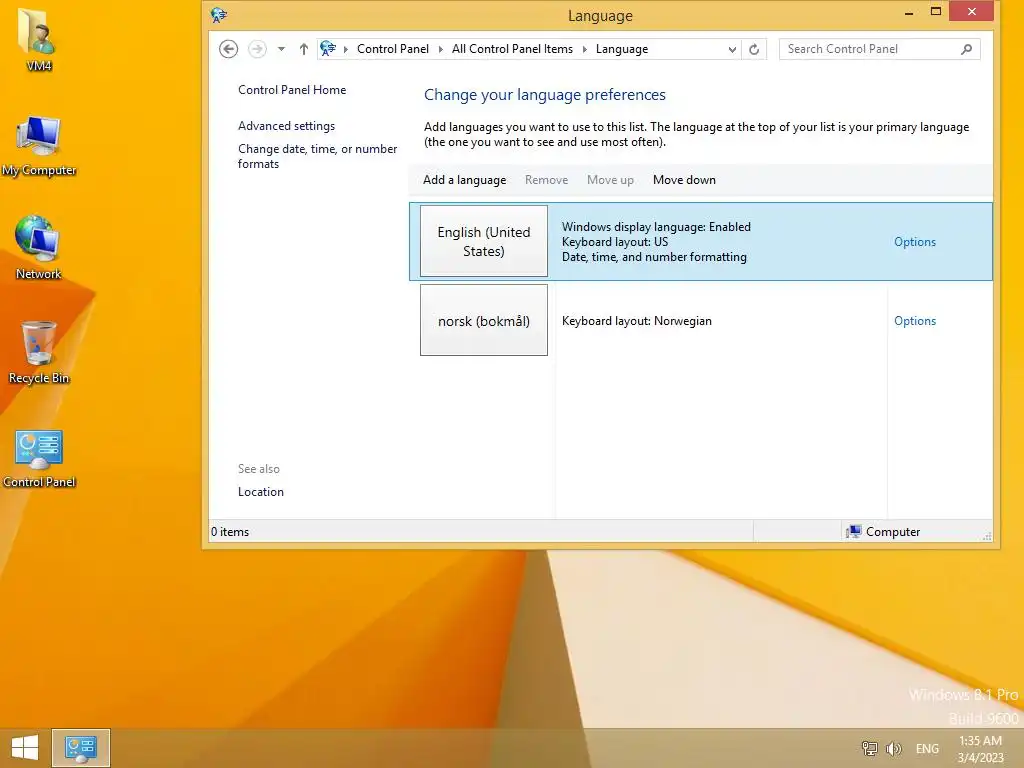The width and height of the screenshot is (1024, 768).
Task: Select the Control Panel desktop icon
Action: point(39,459)
